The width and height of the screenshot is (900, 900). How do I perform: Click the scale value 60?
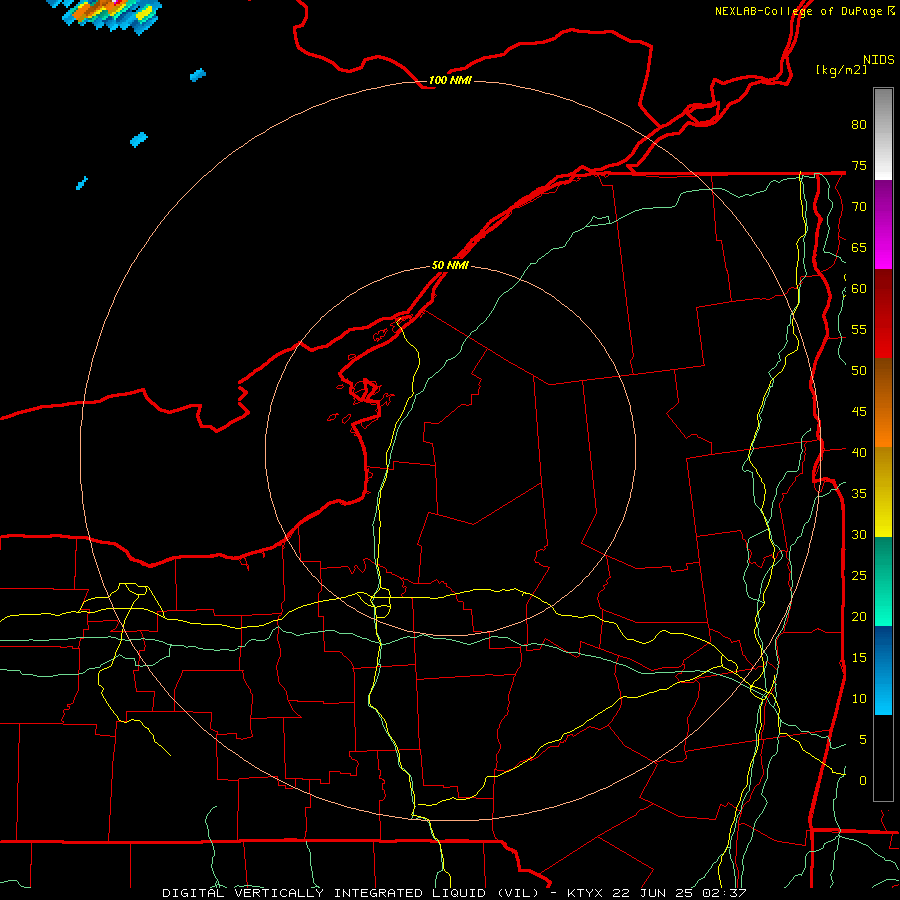tap(859, 289)
